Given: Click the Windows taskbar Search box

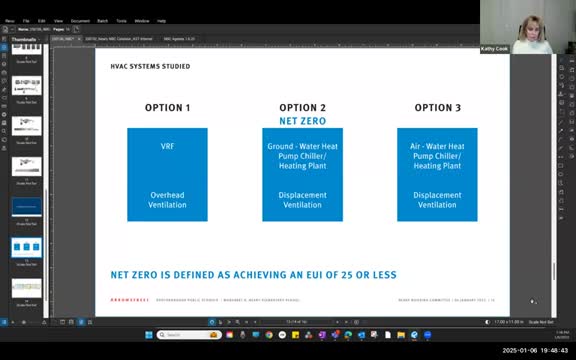Looking at the screenshot, I should pos(189,335).
